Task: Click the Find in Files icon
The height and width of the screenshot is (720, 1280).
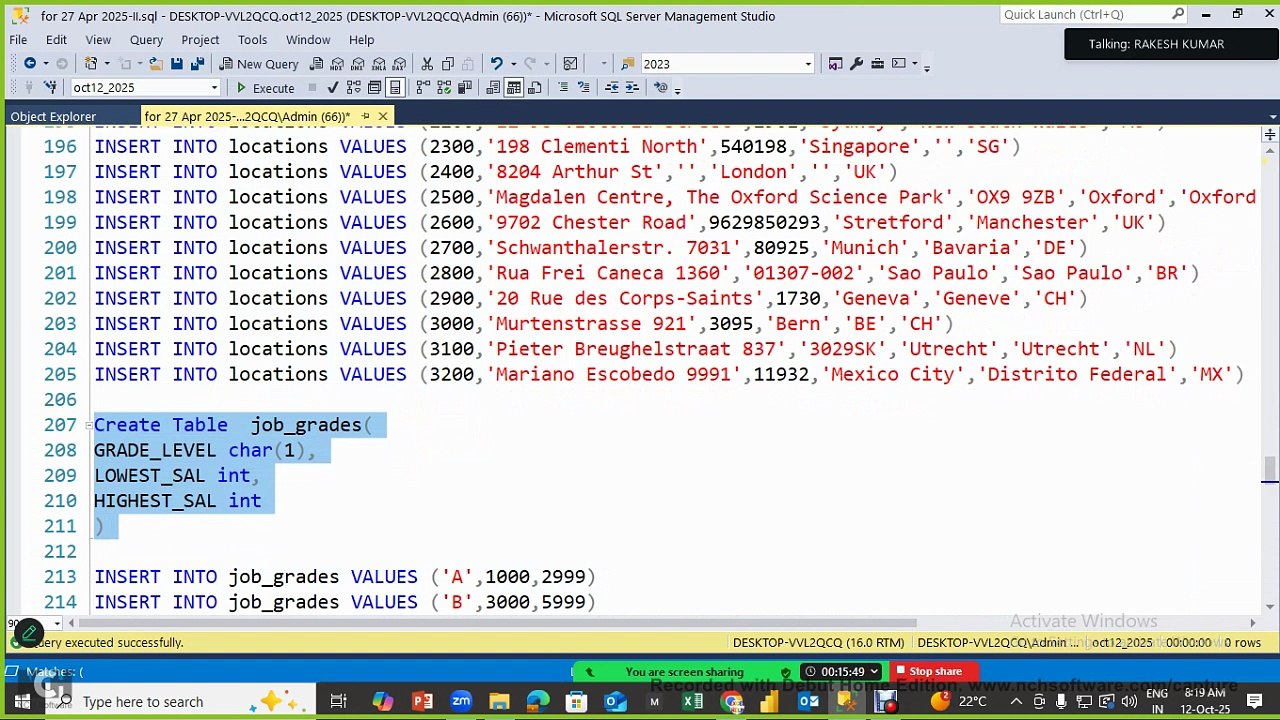Action: (x=628, y=63)
